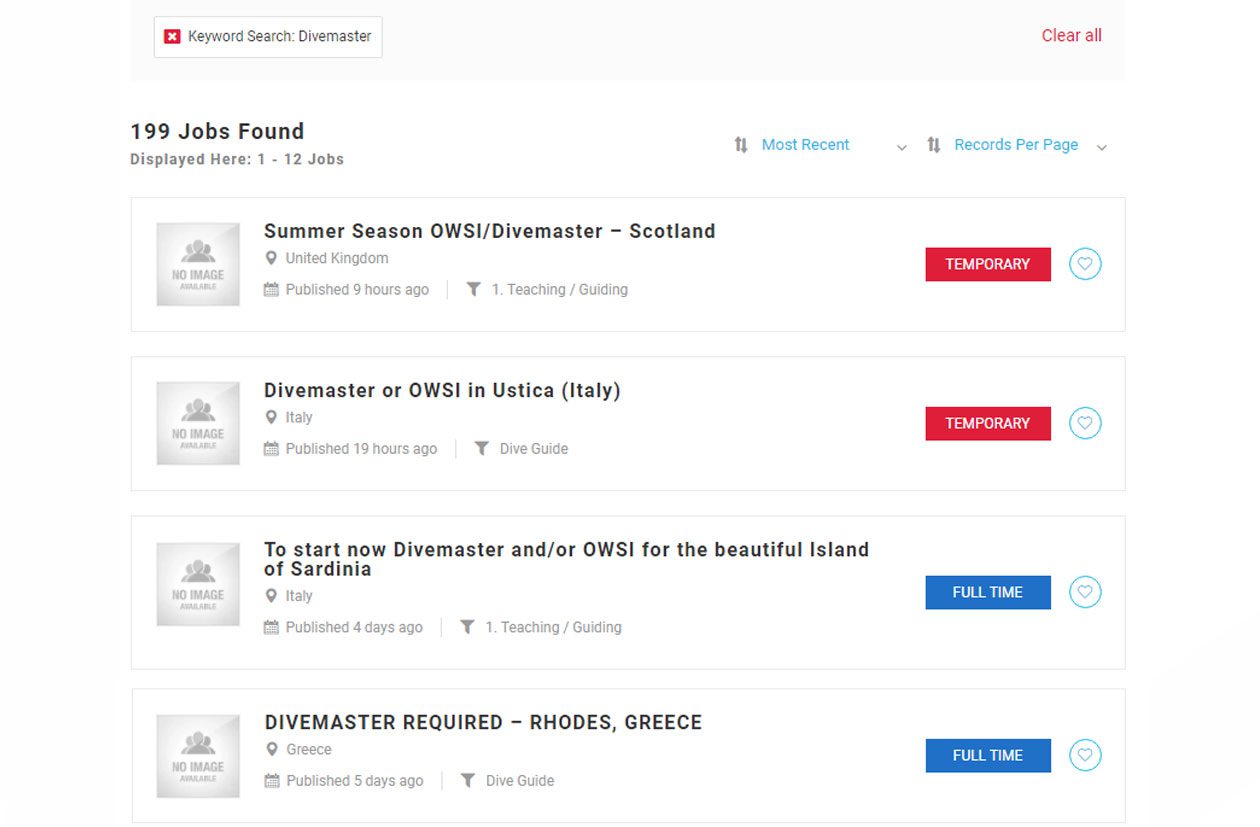
Task: Click TEMPORARY badge on the Scotland job
Action: click(x=988, y=264)
